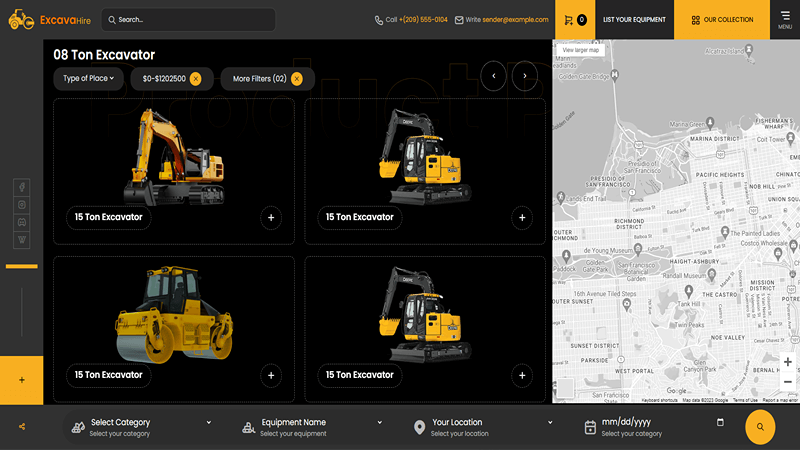
Task: Zoom in on the map
Action: click(x=788, y=362)
